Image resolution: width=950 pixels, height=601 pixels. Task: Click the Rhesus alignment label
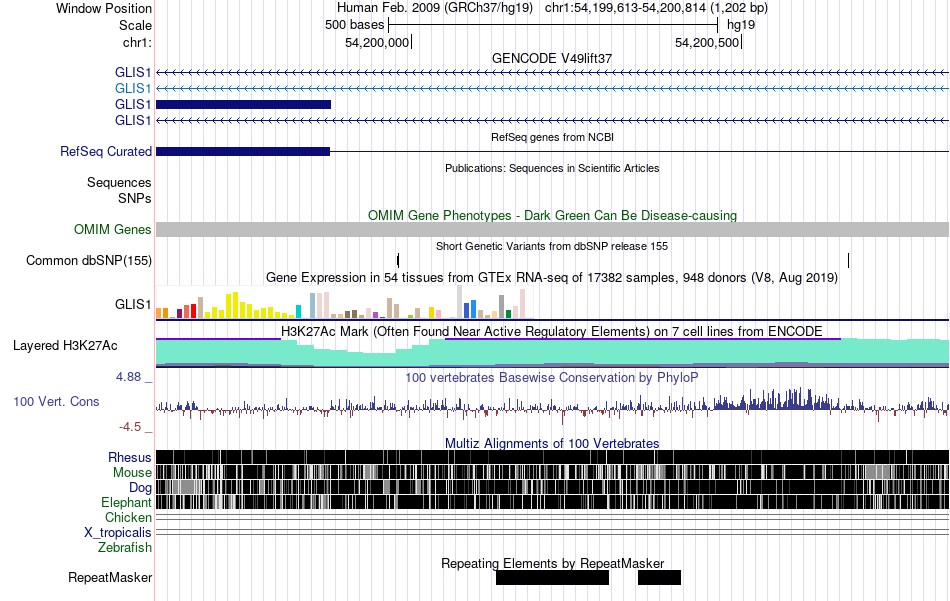click(x=130, y=457)
